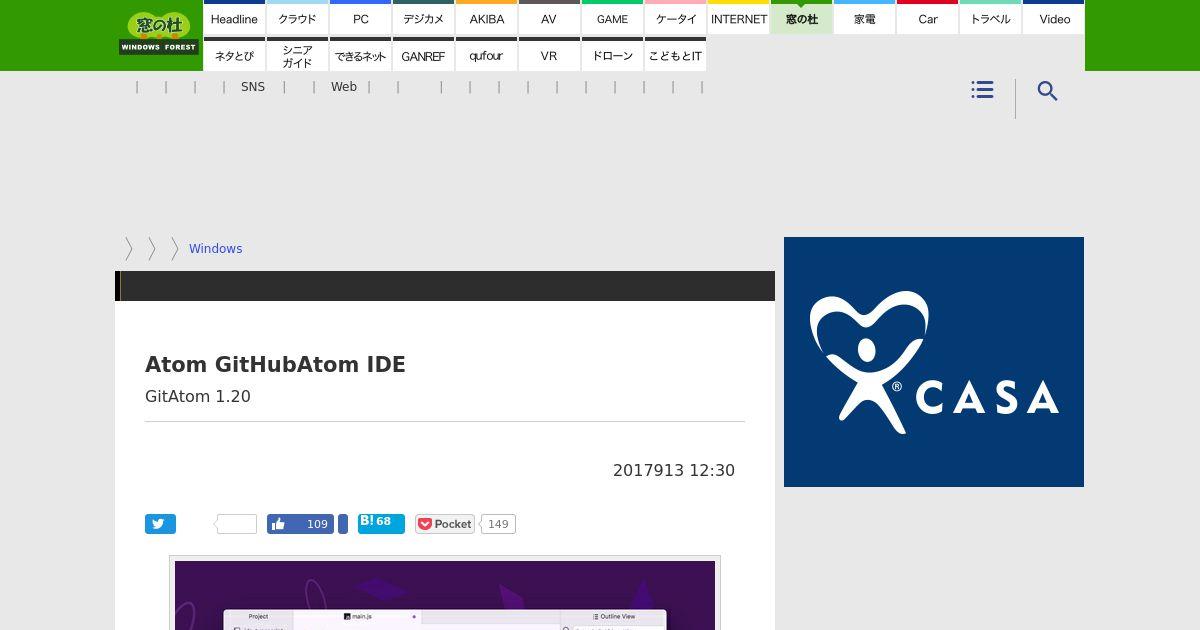Click the Web category link

click(x=344, y=87)
